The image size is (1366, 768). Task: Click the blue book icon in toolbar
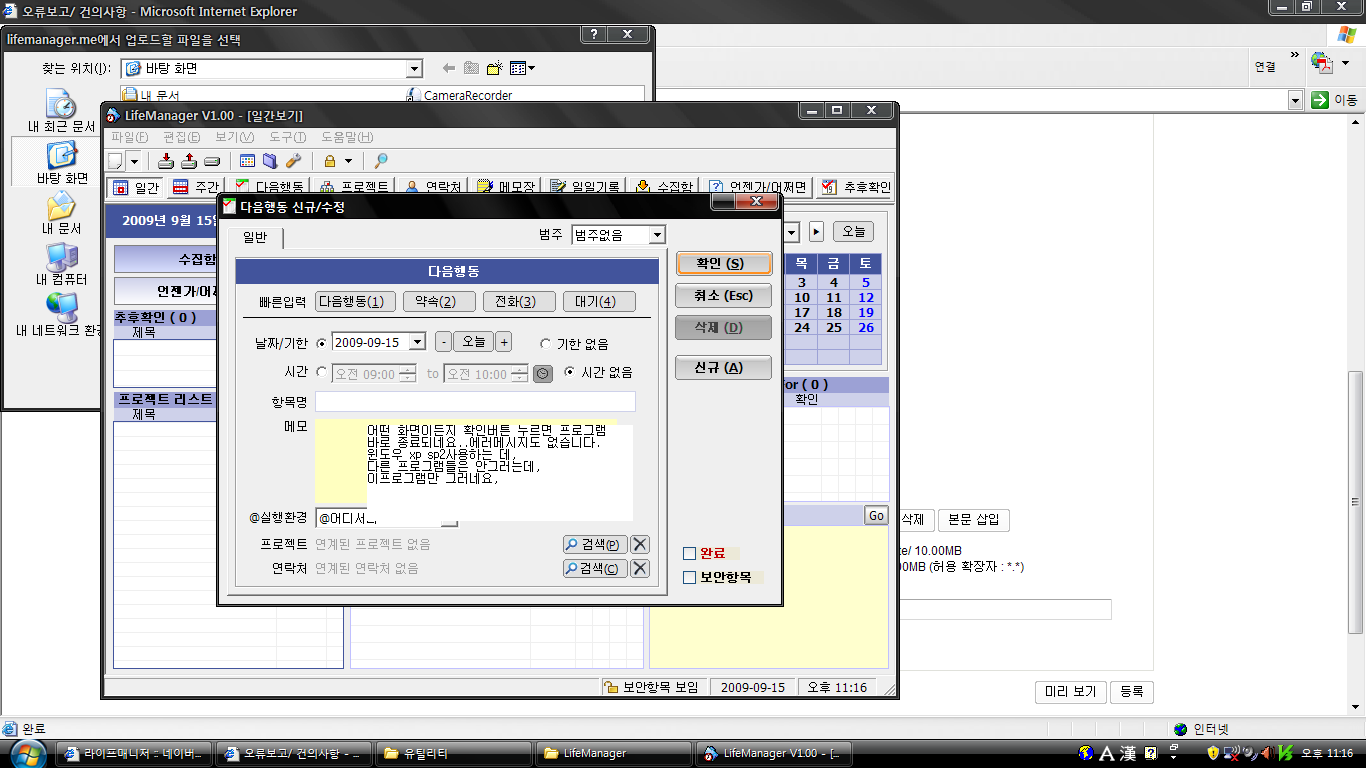point(270,161)
